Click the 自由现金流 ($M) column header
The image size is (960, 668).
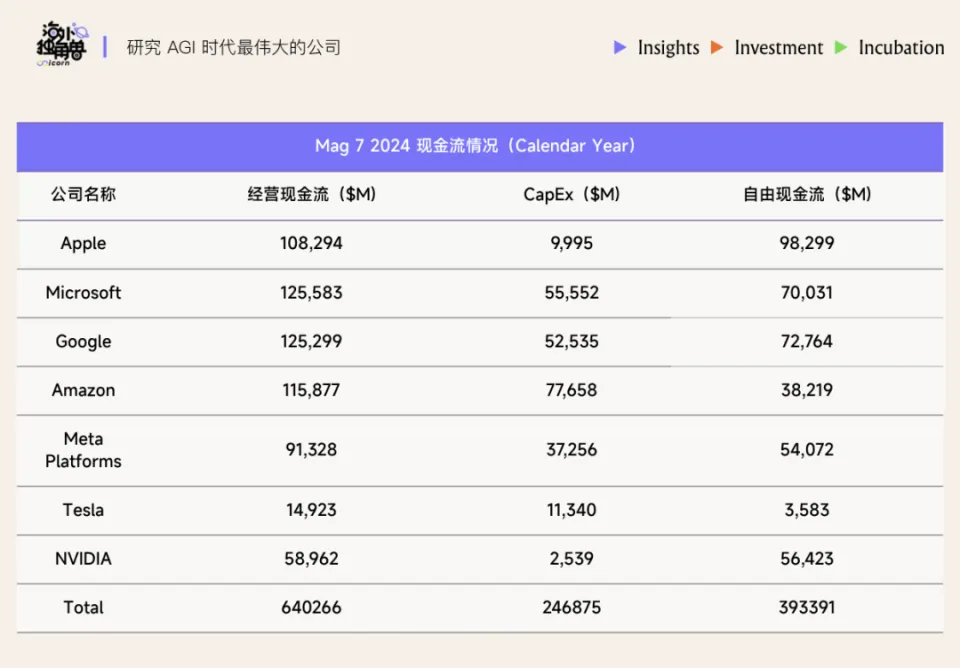pos(806,194)
